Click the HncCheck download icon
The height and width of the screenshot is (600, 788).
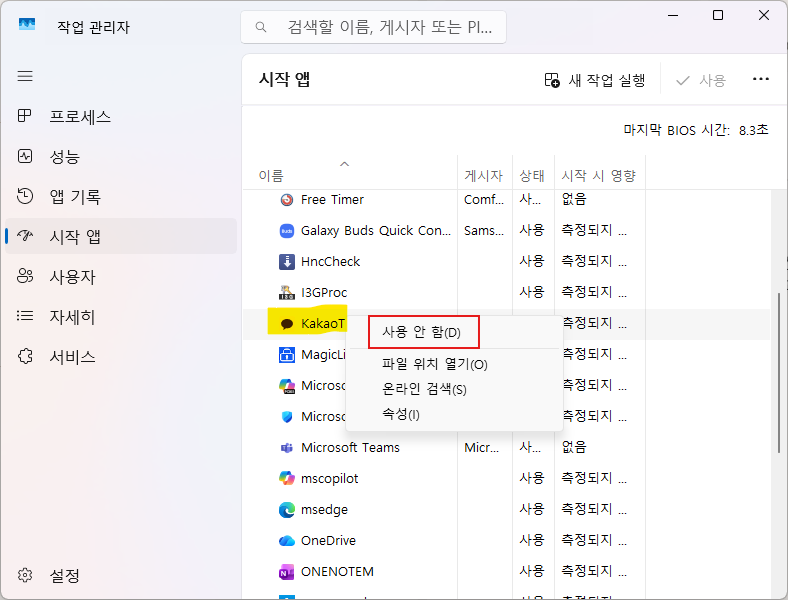pos(286,262)
